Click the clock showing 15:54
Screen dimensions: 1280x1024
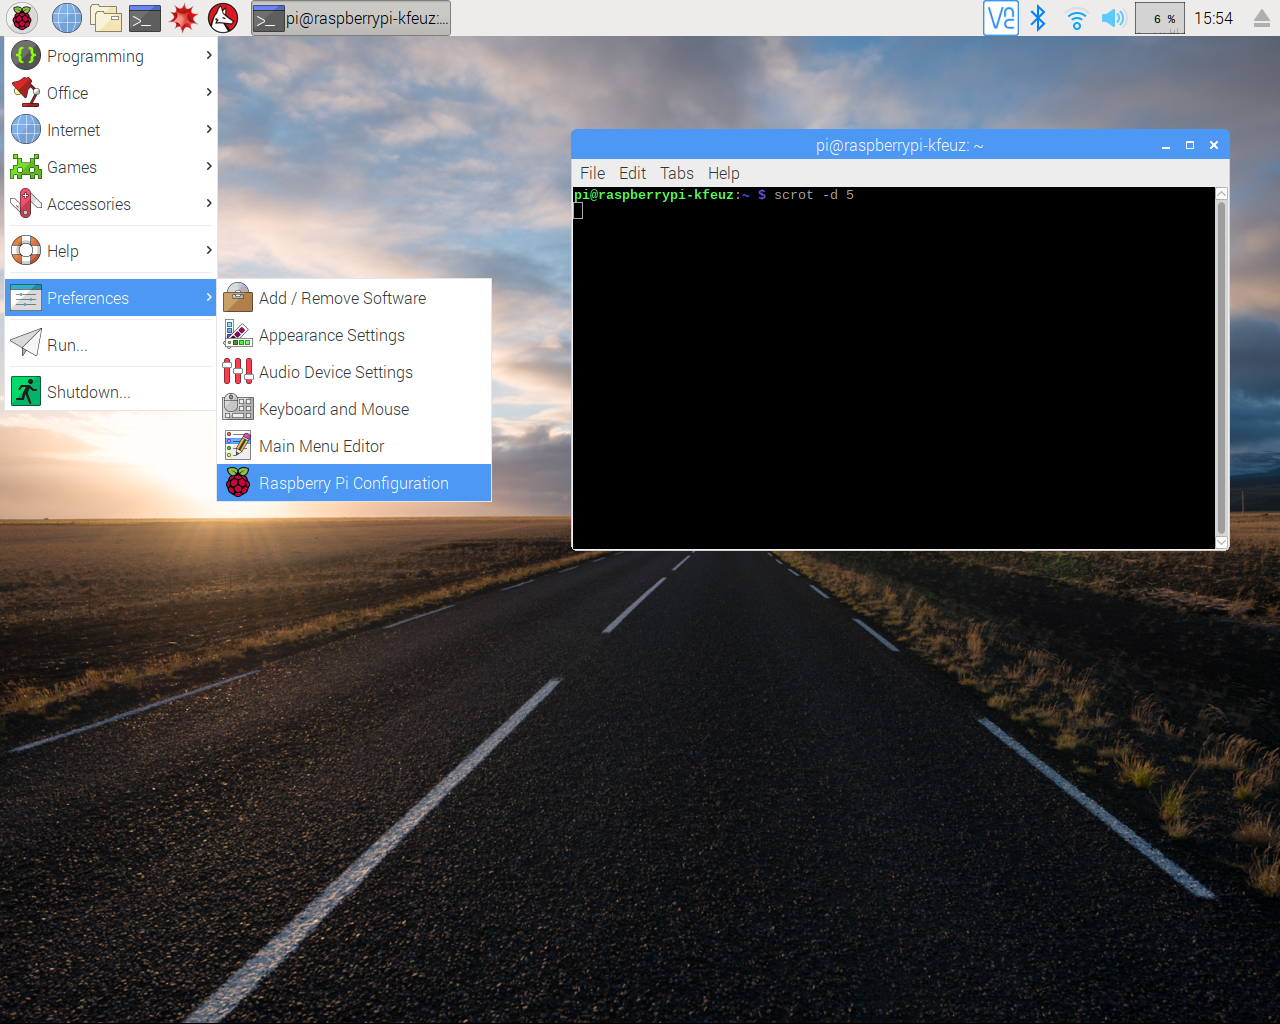[1213, 18]
